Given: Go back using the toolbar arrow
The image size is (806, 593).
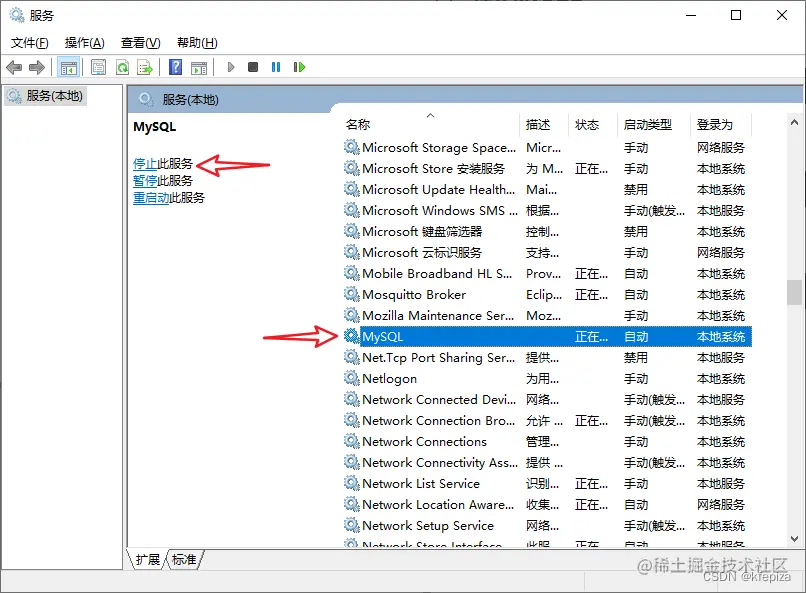Looking at the screenshot, I should [x=14, y=67].
